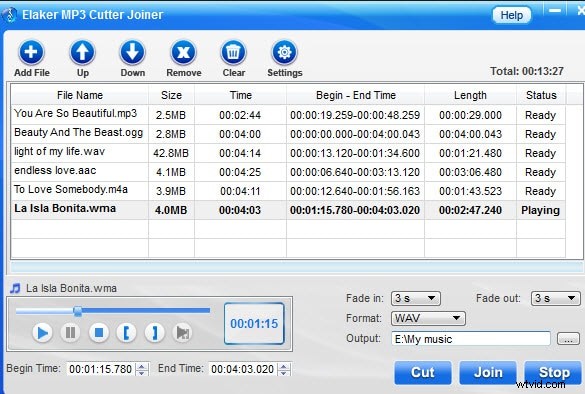Click the Total: 00:13:27 label
The height and width of the screenshot is (394, 585).
[x=526, y=71]
